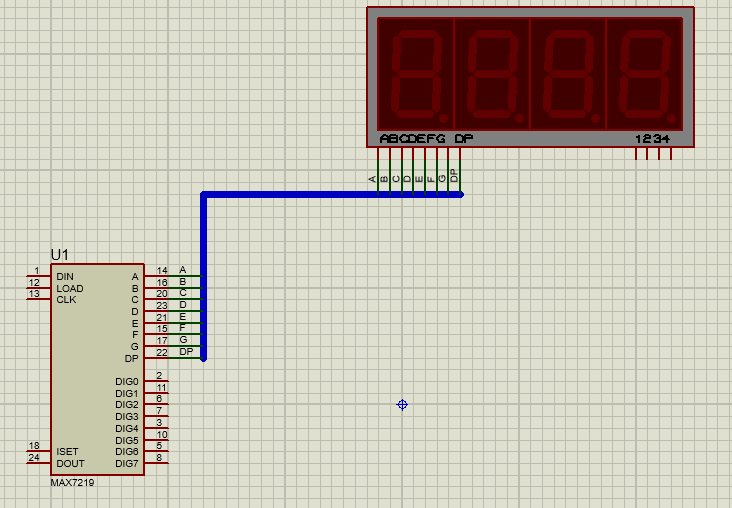Click the first digit of the 7-segment display
This screenshot has width=732, height=508.
pyautogui.click(x=413, y=74)
